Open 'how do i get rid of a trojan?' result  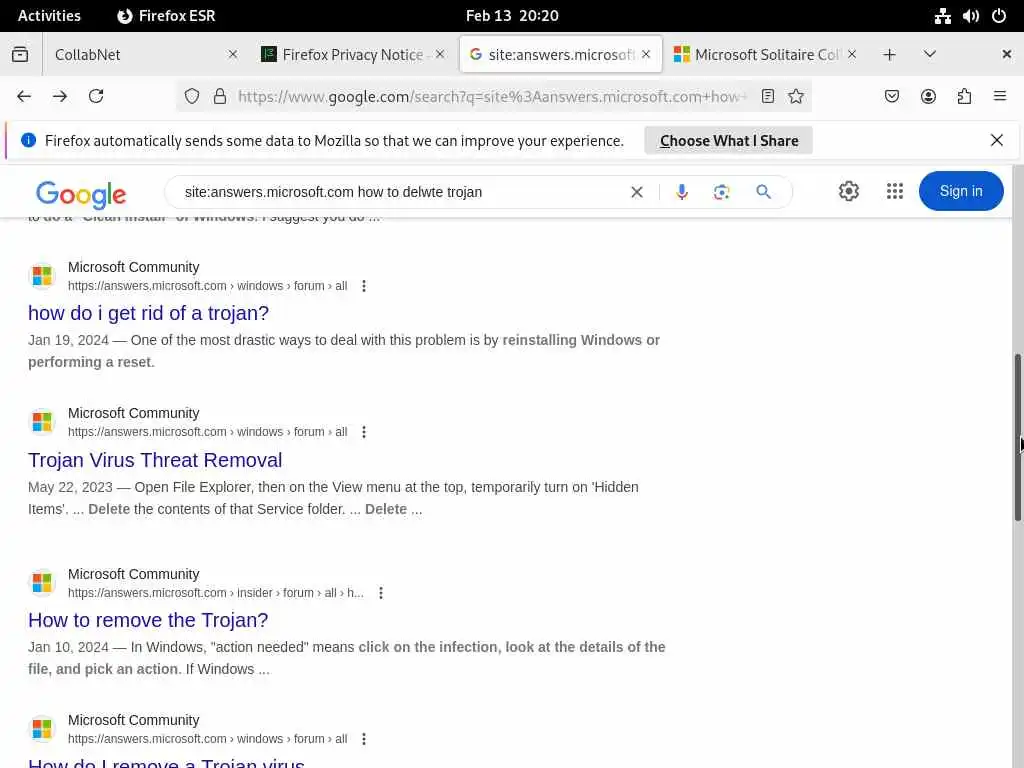(x=148, y=313)
